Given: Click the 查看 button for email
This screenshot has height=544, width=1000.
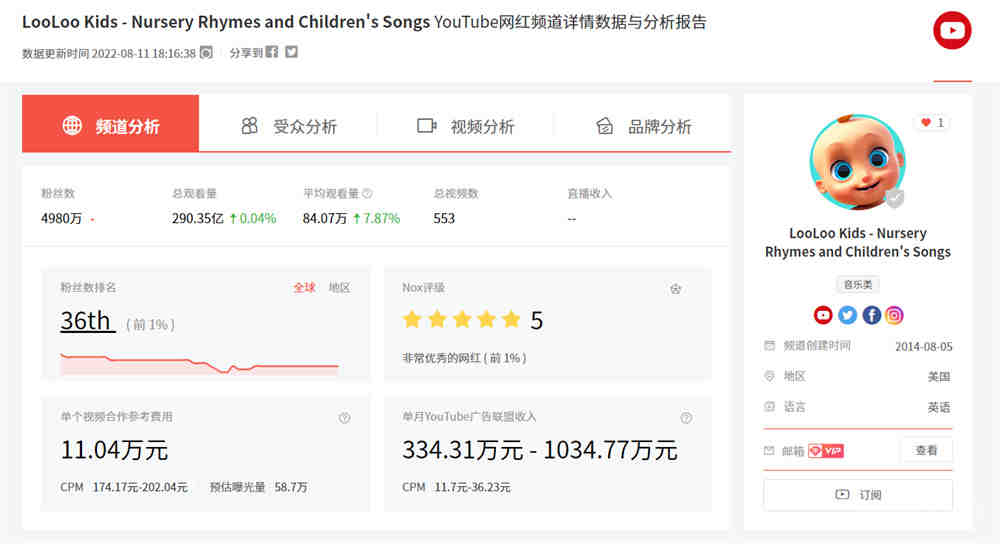Looking at the screenshot, I should pos(926,450).
